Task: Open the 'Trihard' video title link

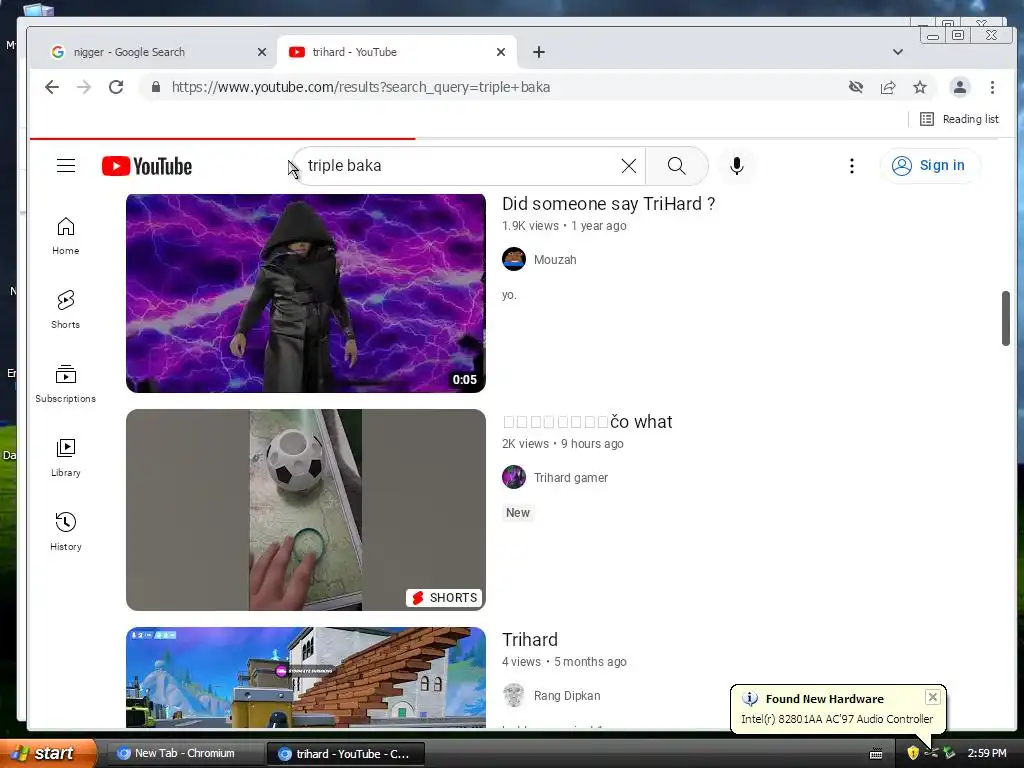Action: point(530,639)
